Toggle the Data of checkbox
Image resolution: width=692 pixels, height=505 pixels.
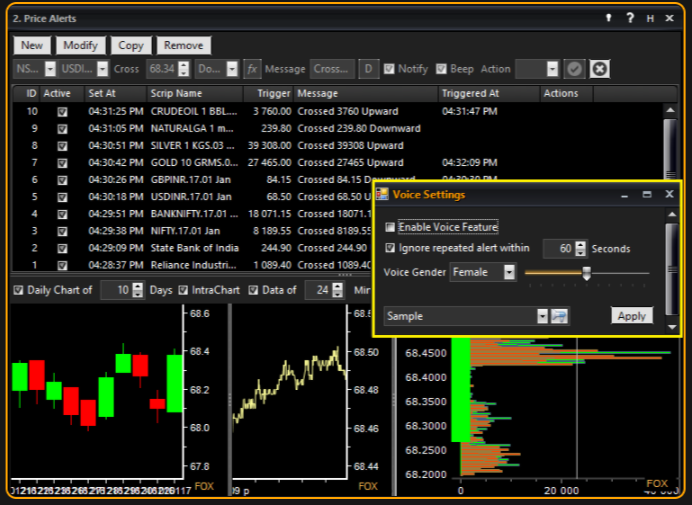[253, 290]
